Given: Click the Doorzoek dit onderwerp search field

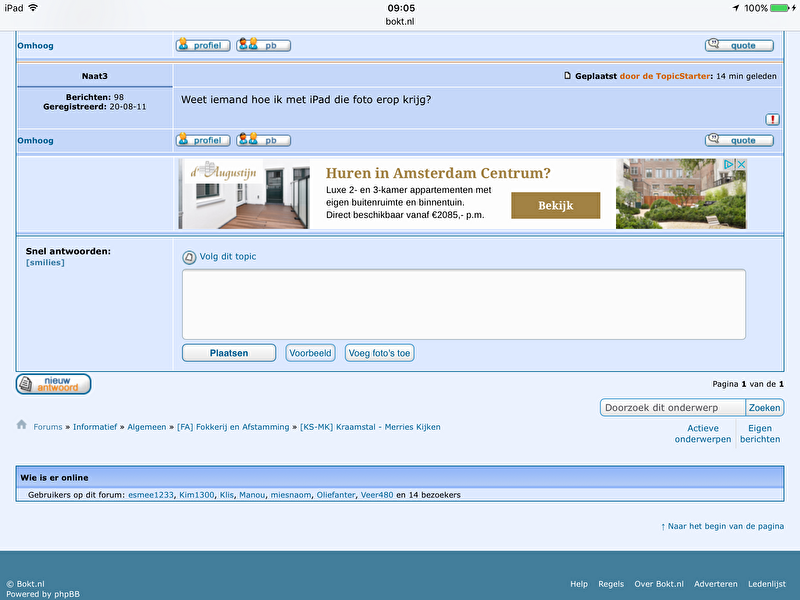Looking at the screenshot, I should click(x=673, y=408).
